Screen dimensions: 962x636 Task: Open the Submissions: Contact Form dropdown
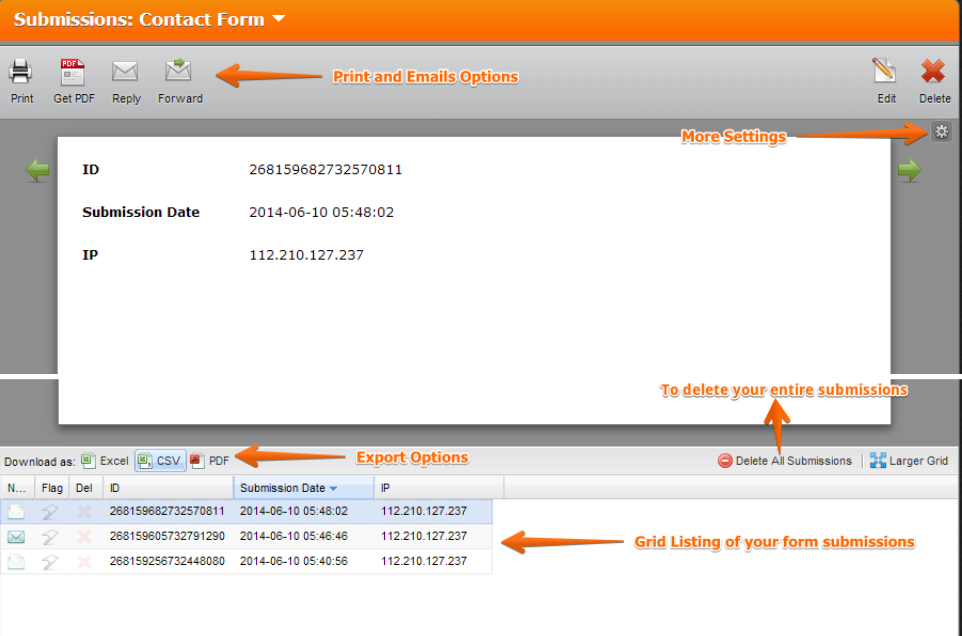pos(278,19)
